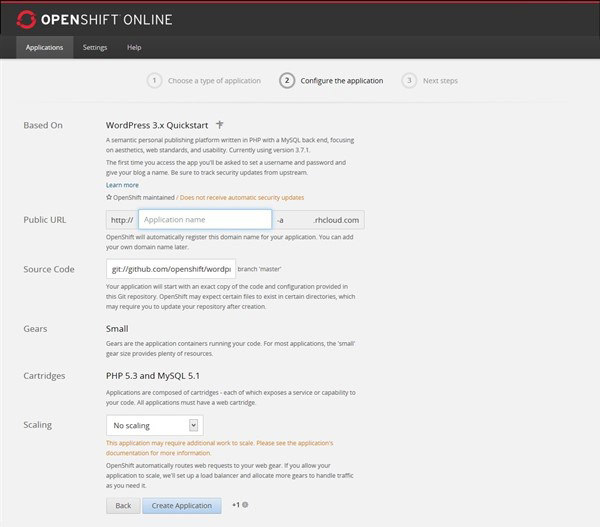Screen dimensions: 600x527
Task: Click the OpenShift Online logo
Action: (x=95, y=20)
